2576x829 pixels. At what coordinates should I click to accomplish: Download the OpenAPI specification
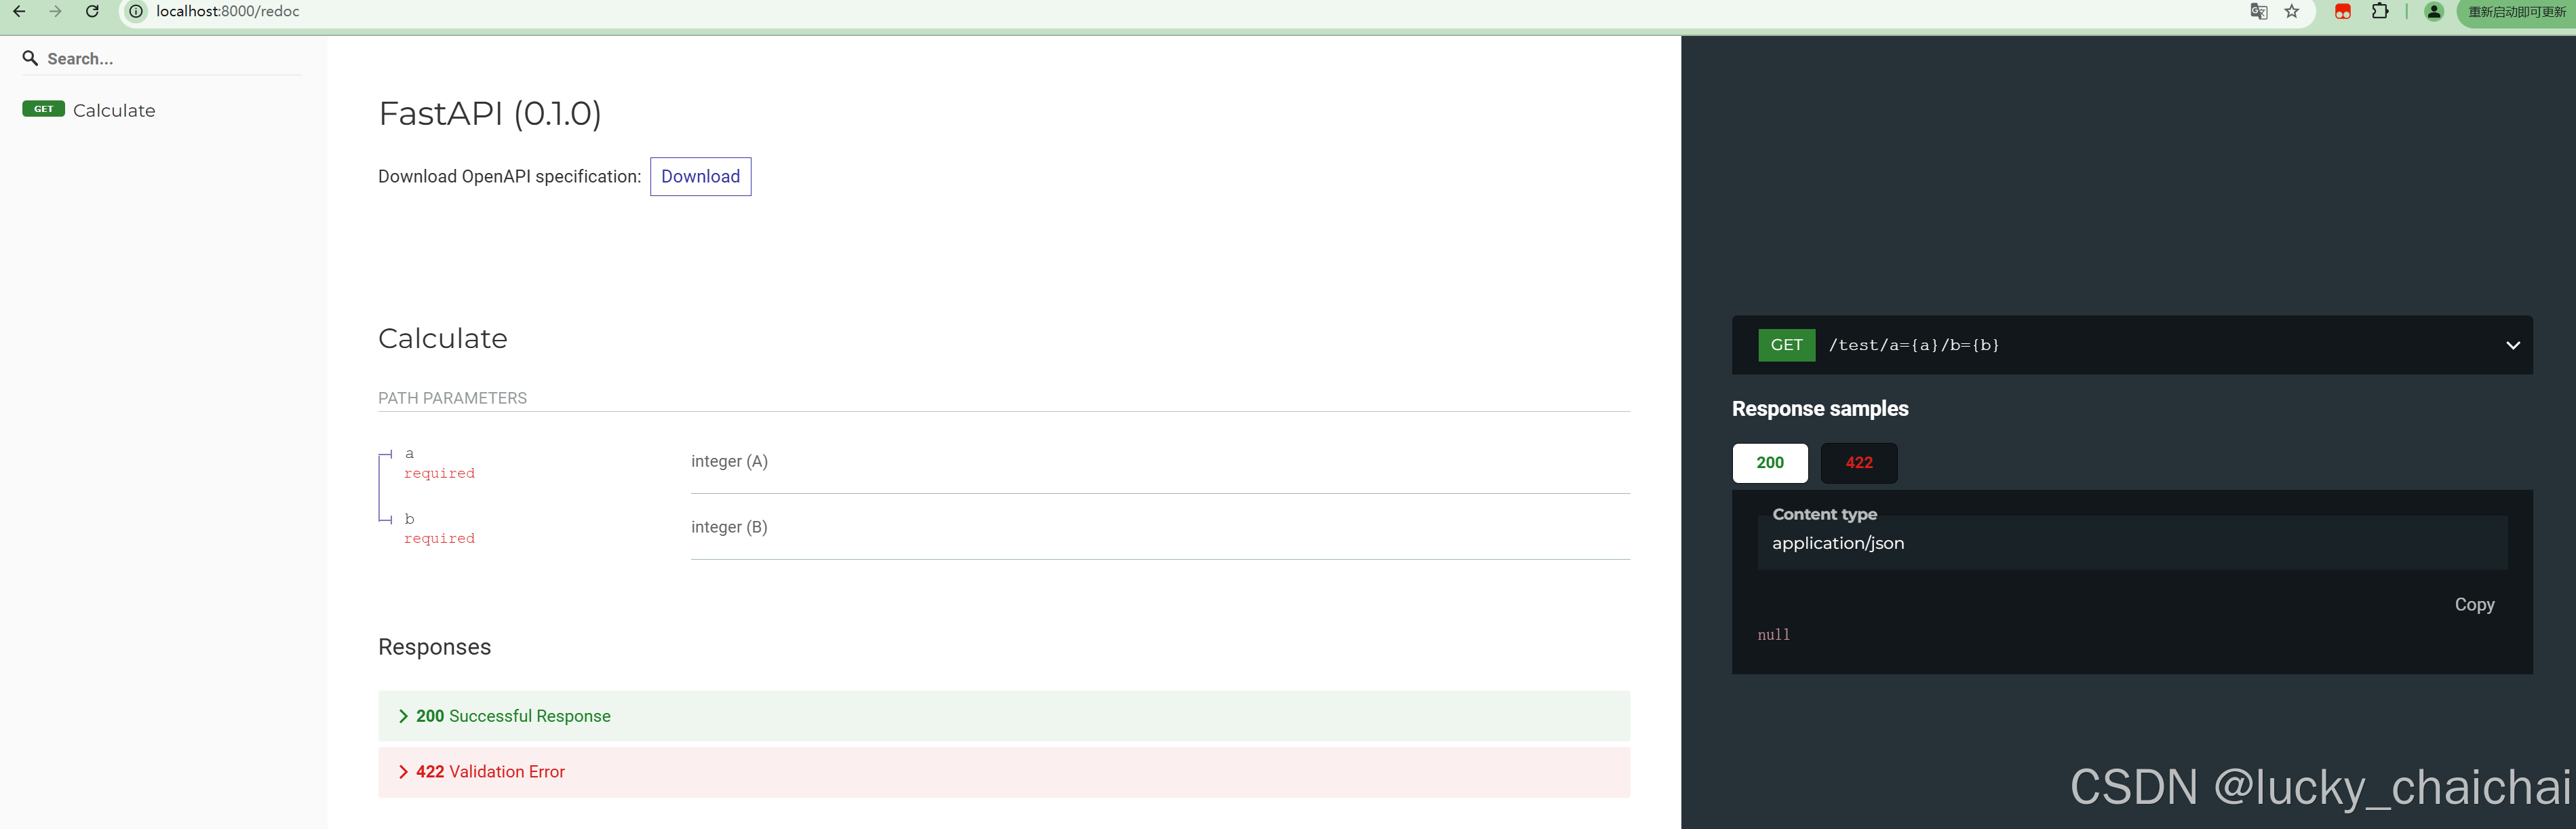point(700,176)
